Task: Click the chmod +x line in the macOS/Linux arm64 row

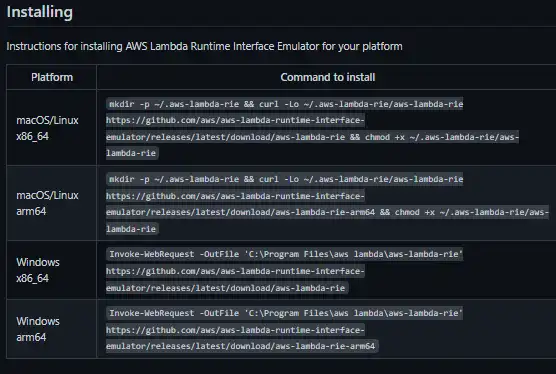Action: (327, 212)
